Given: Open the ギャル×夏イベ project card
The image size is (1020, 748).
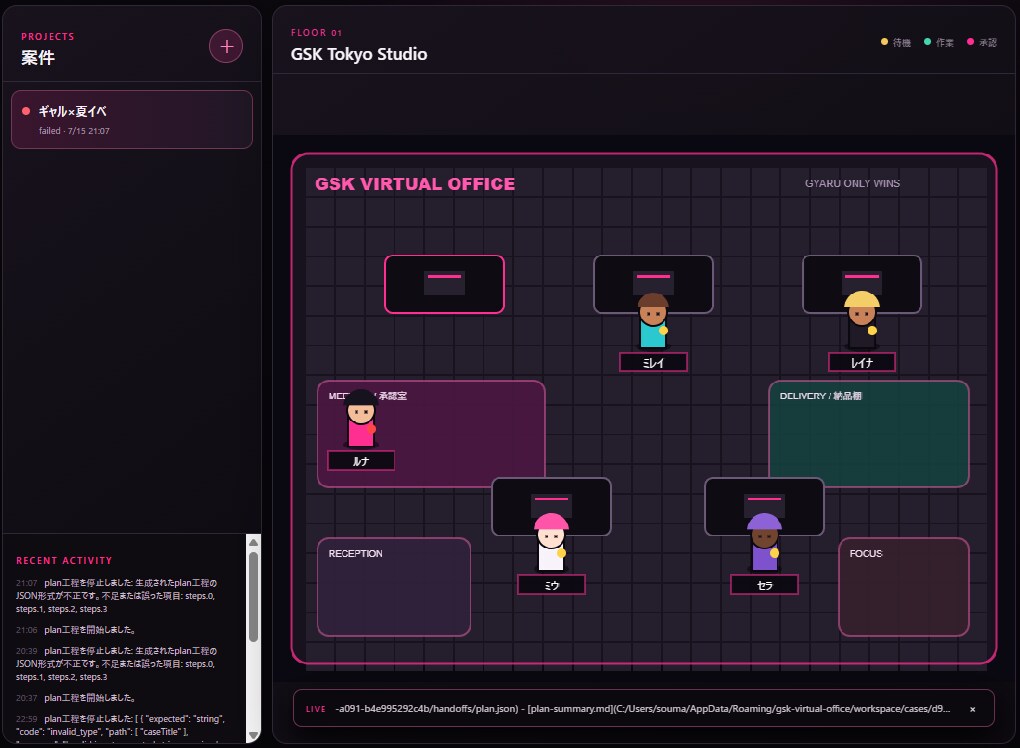Looking at the screenshot, I should tap(132, 120).
